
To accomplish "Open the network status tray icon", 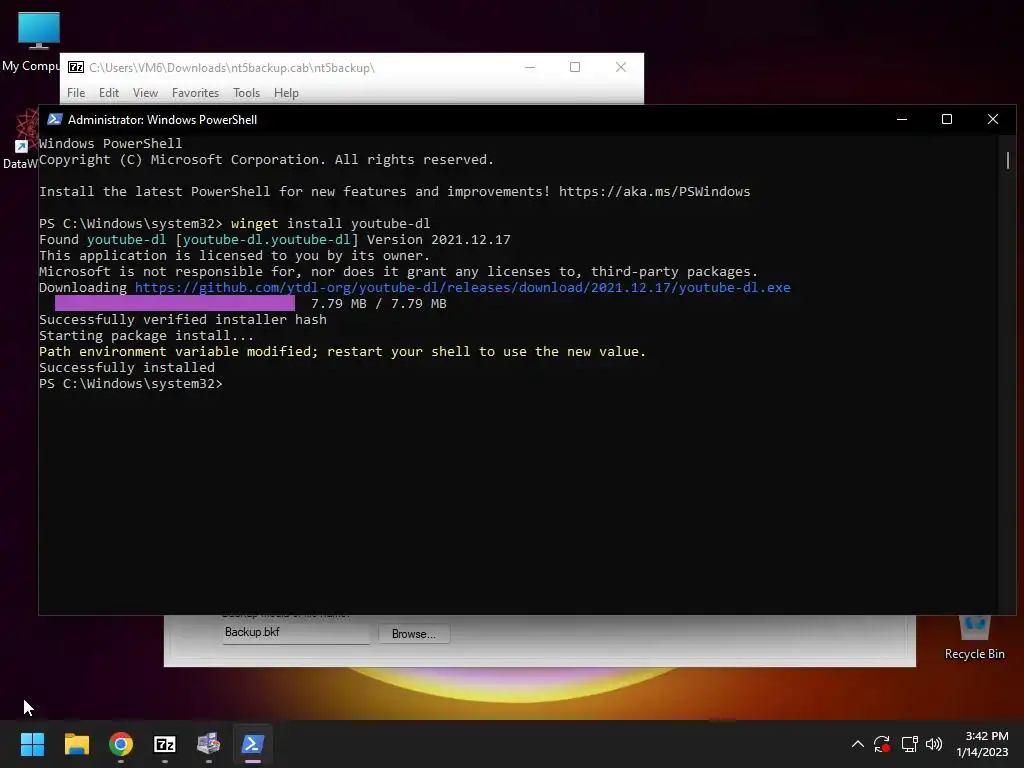I will point(909,744).
